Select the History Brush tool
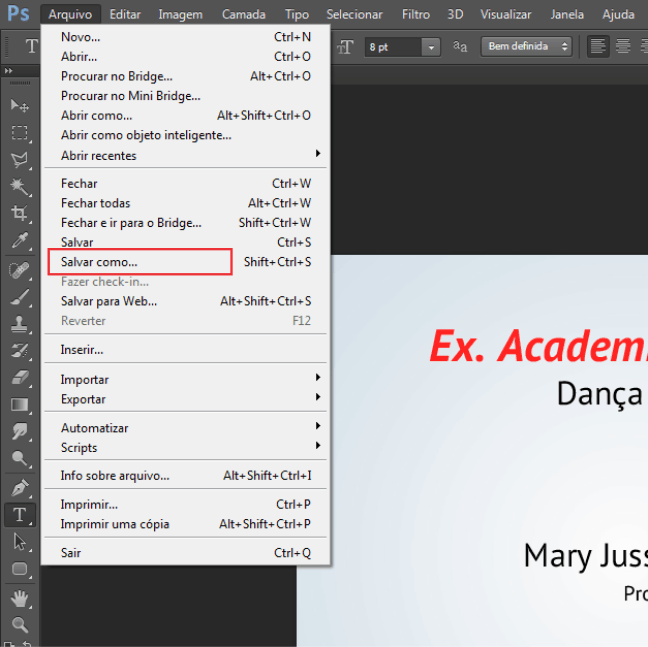 pos(19,350)
